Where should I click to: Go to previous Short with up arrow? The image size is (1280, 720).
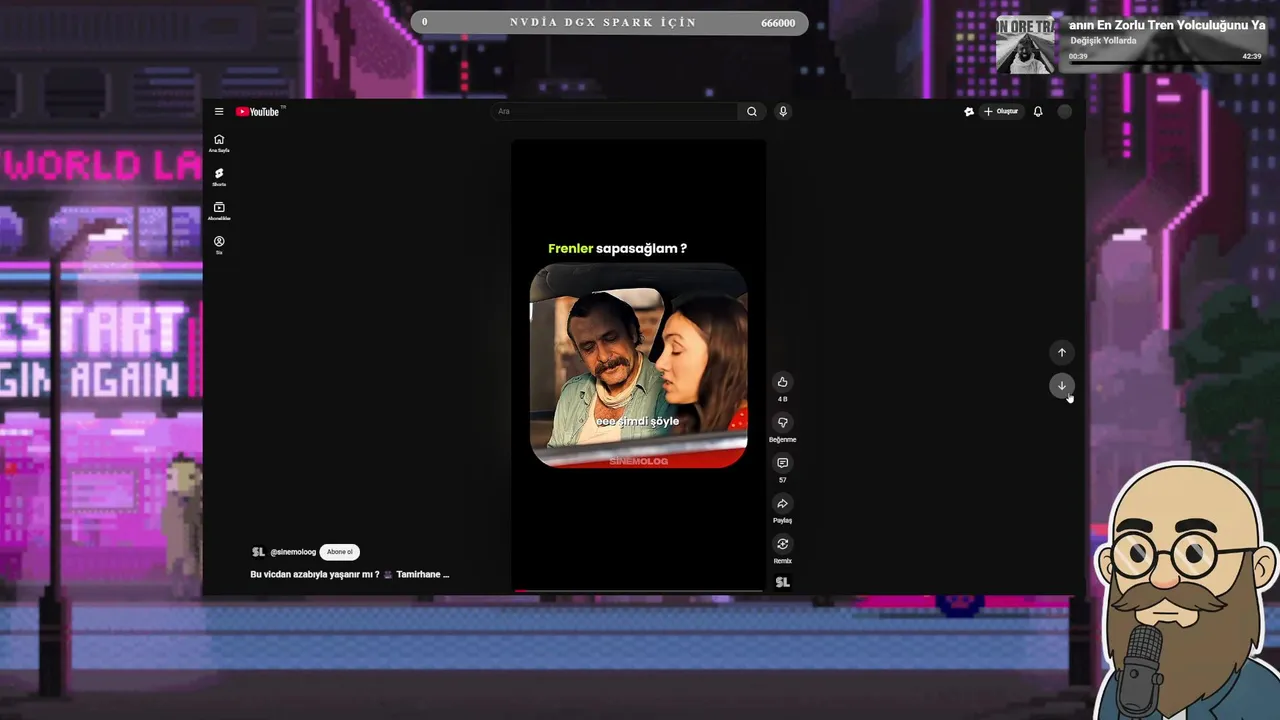click(x=1062, y=352)
